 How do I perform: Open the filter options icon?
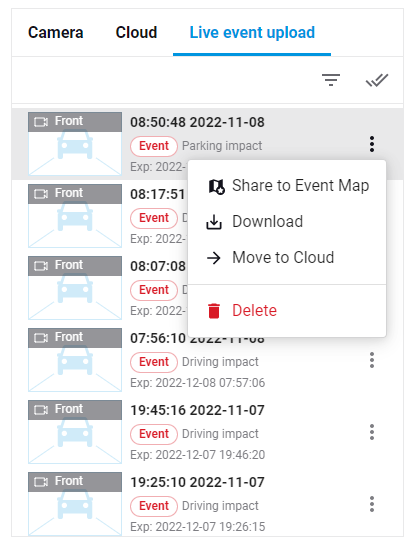point(331,80)
